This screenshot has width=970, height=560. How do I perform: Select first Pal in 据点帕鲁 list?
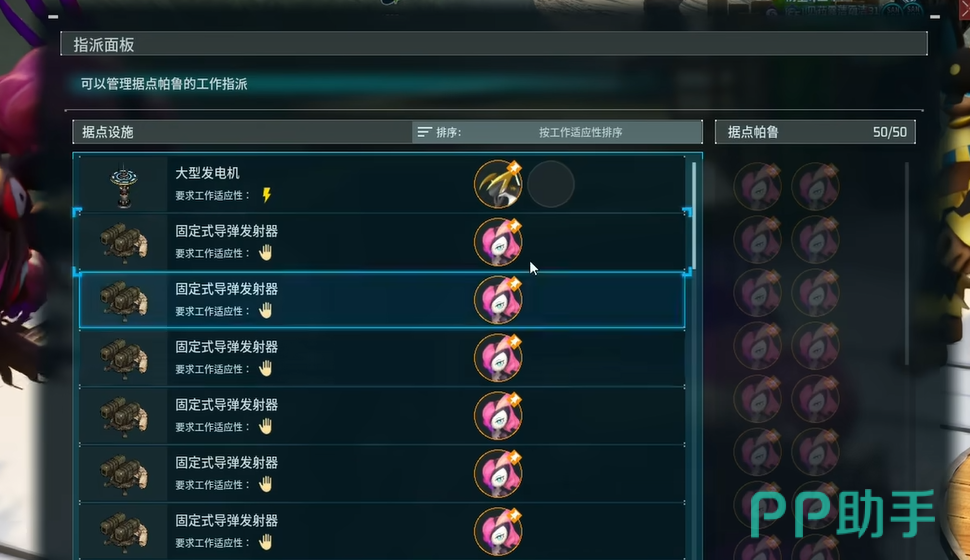[x=758, y=186]
